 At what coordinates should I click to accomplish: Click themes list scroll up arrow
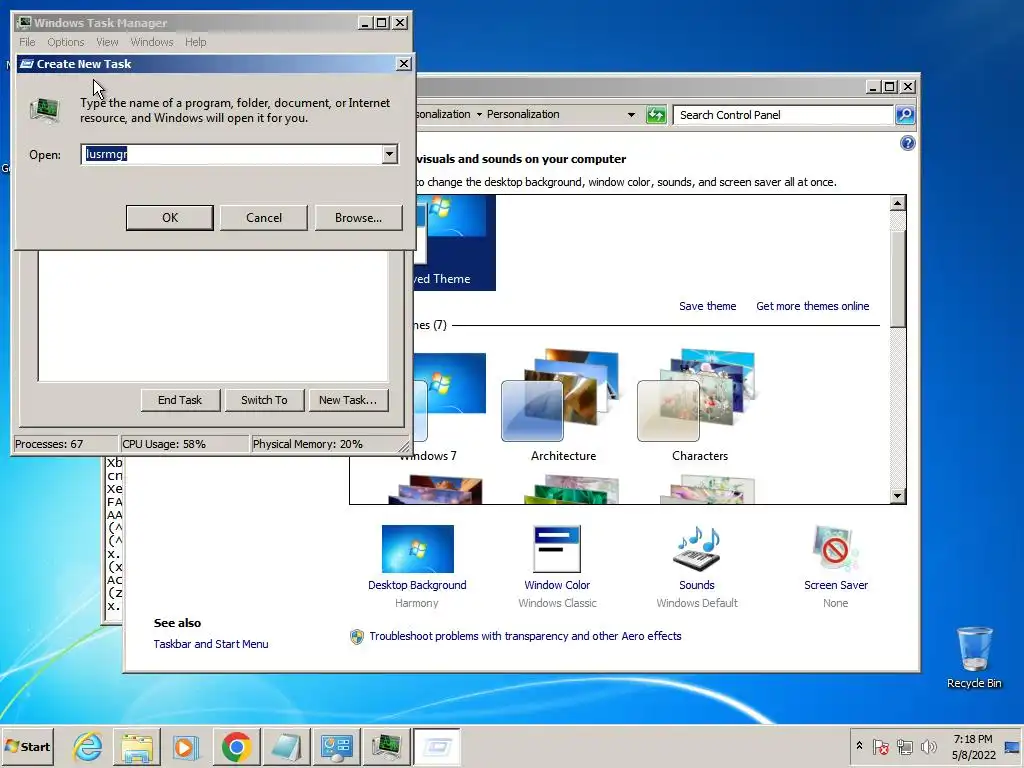897,203
